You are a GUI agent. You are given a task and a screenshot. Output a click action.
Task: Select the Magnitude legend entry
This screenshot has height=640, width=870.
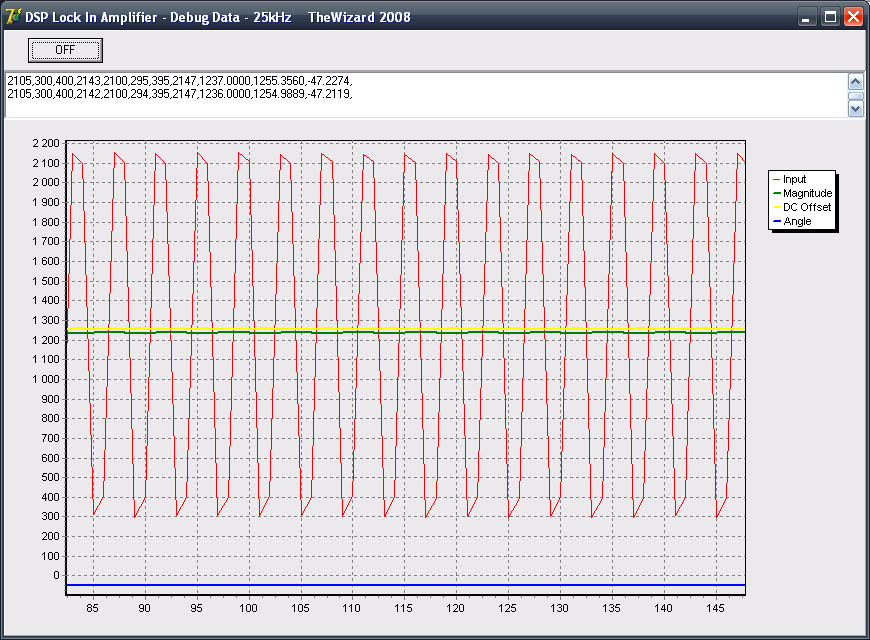coord(807,193)
